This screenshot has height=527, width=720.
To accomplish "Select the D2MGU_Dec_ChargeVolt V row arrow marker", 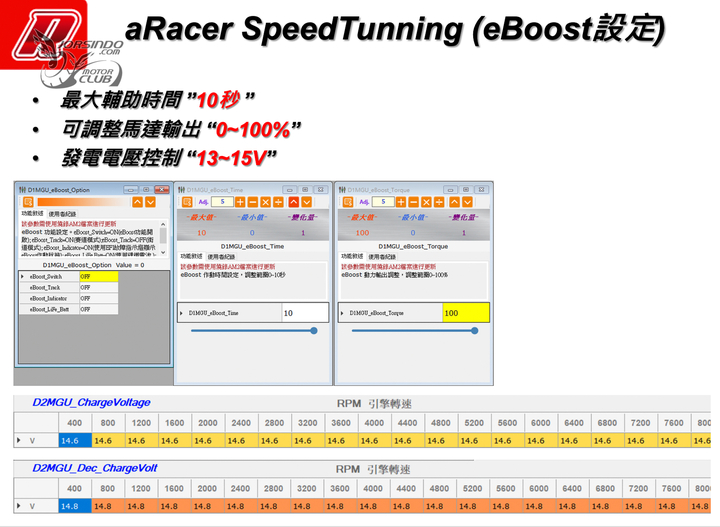I will click(x=19, y=506).
